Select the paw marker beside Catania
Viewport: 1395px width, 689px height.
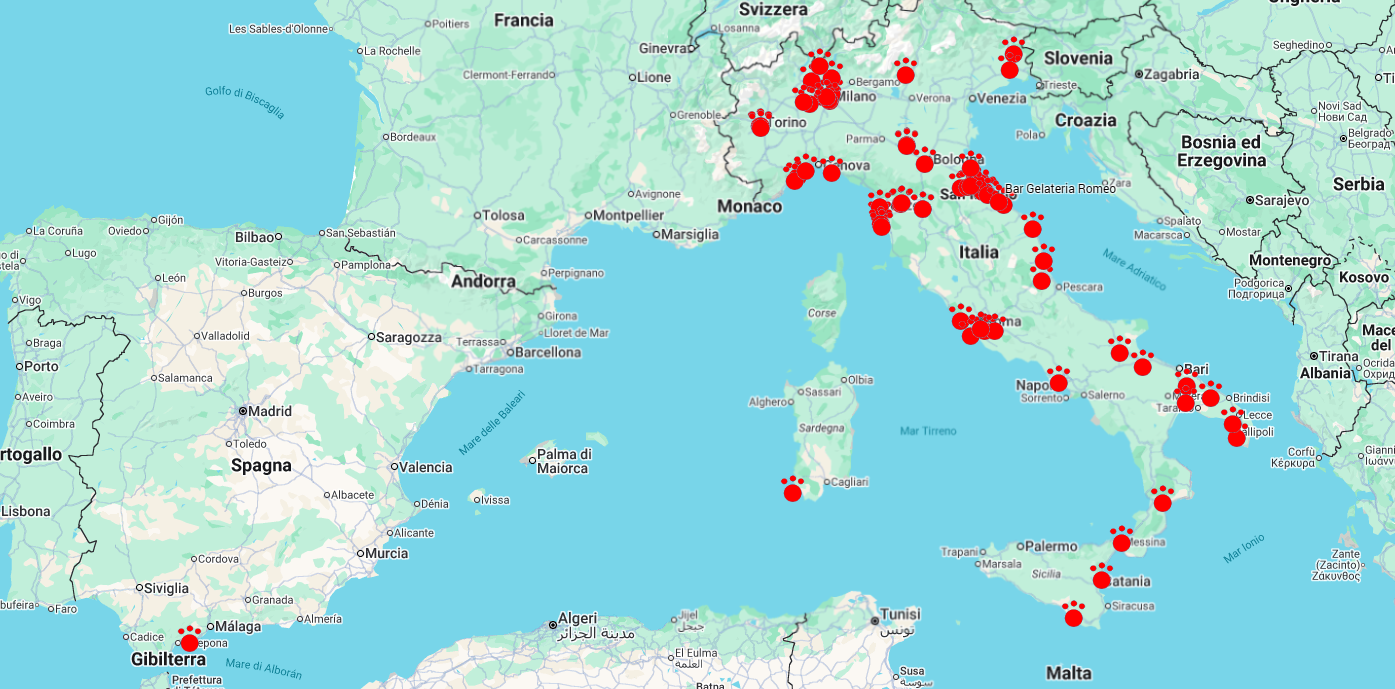[1101, 577]
